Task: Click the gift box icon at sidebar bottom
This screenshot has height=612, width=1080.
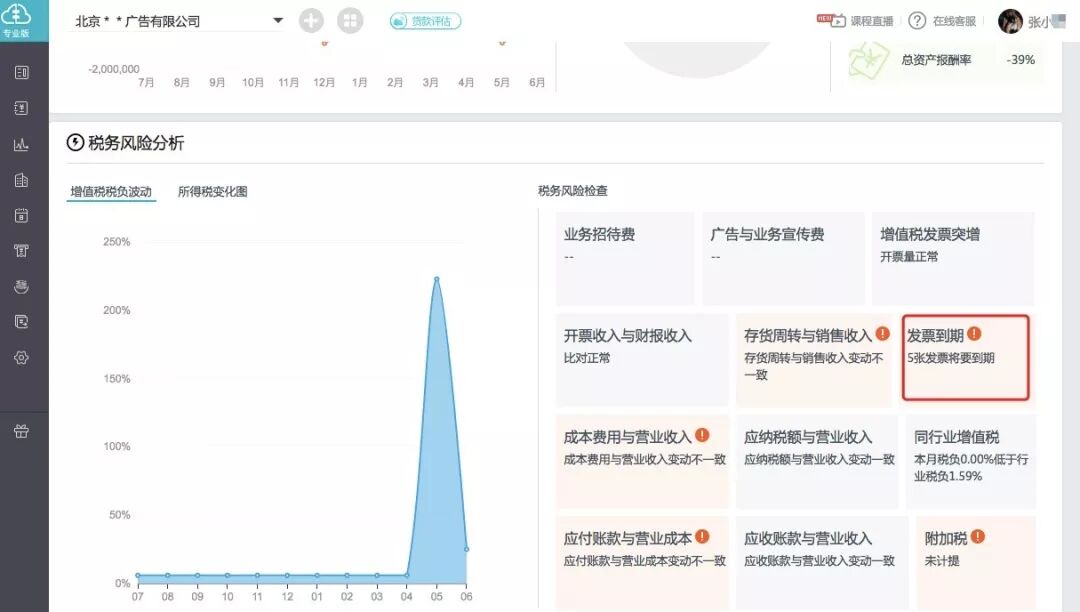Action: 21,431
